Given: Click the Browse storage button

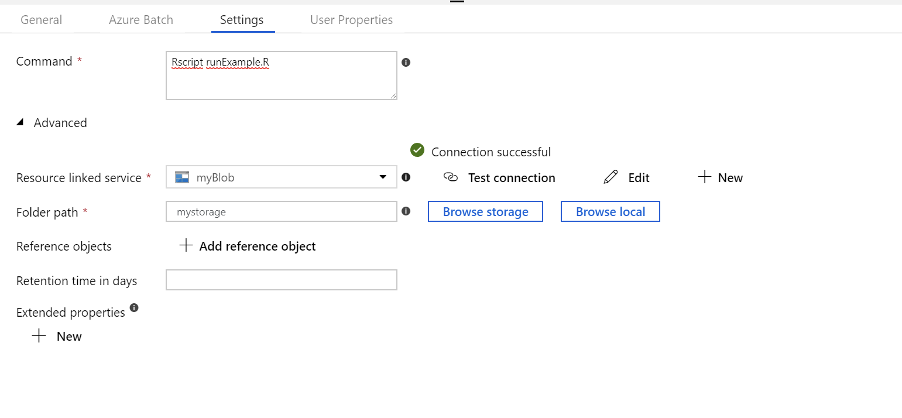Looking at the screenshot, I should pyautogui.click(x=486, y=212).
